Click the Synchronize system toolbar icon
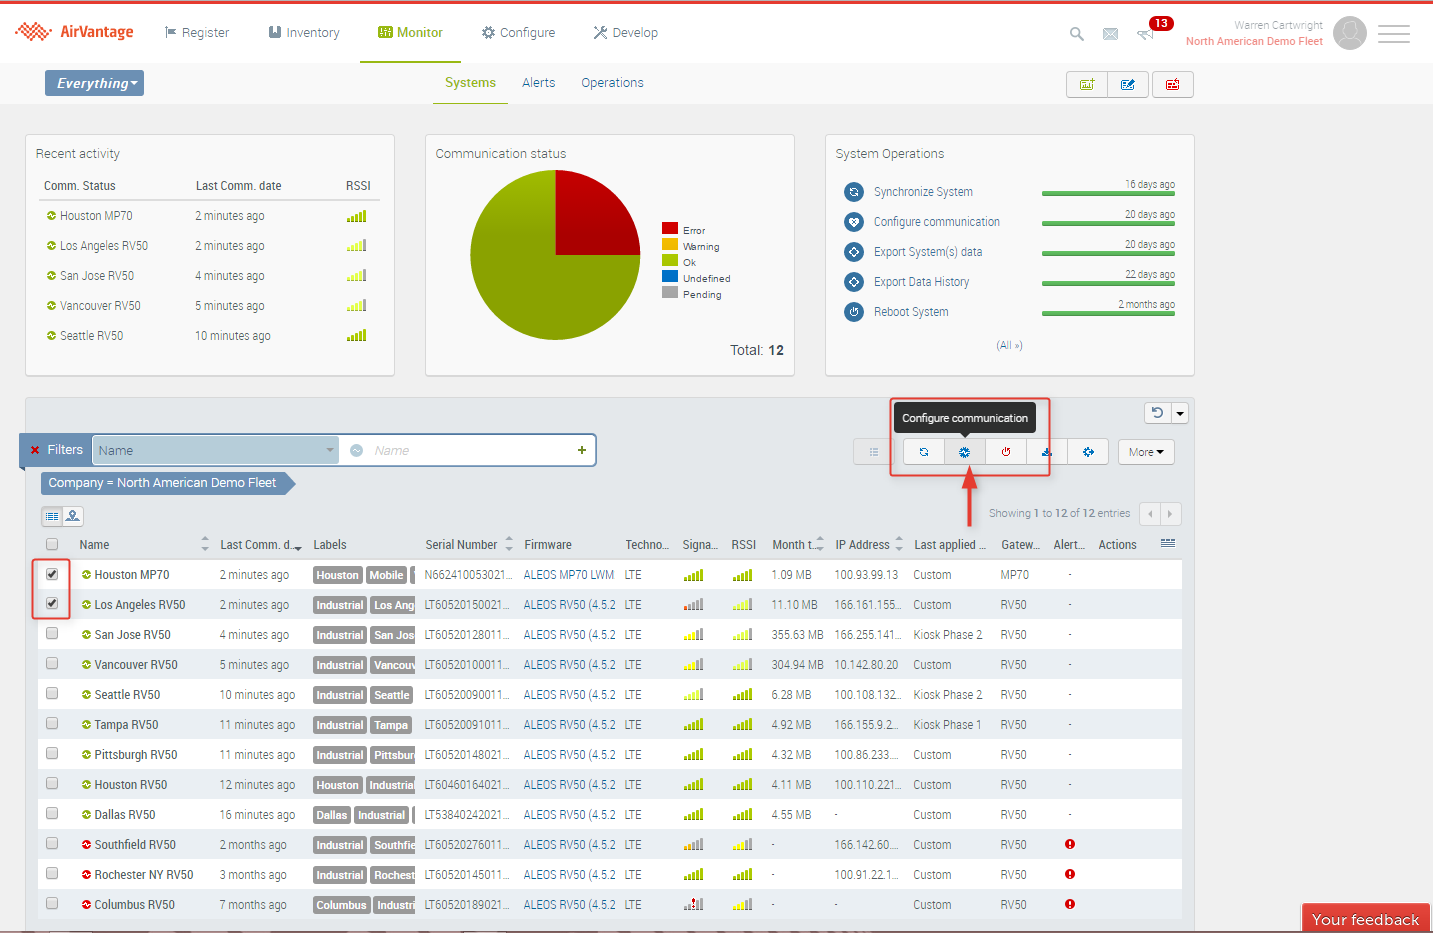The width and height of the screenshot is (1433, 933). [924, 452]
